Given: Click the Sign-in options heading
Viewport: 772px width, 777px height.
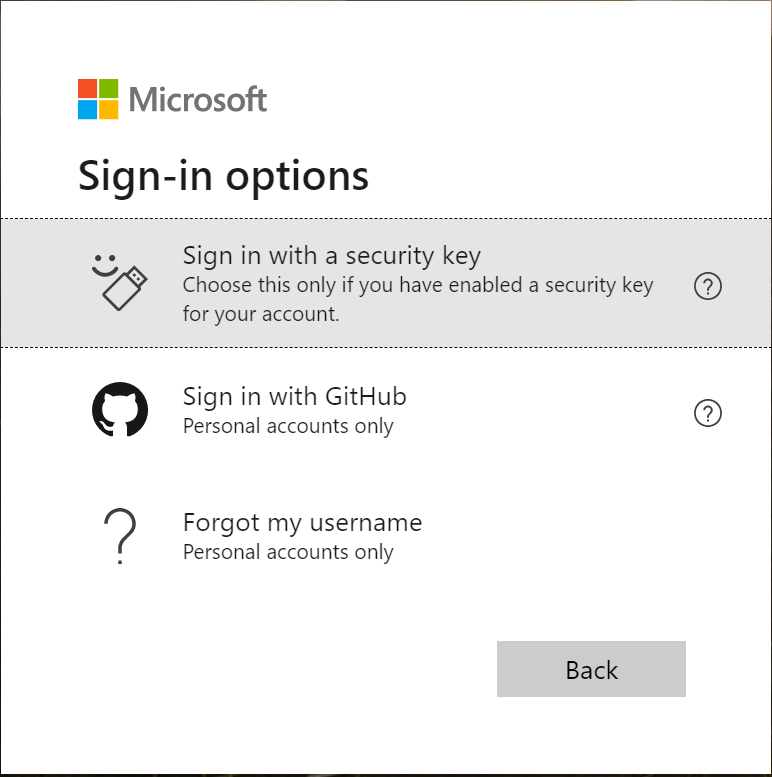Looking at the screenshot, I should tap(223, 176).
